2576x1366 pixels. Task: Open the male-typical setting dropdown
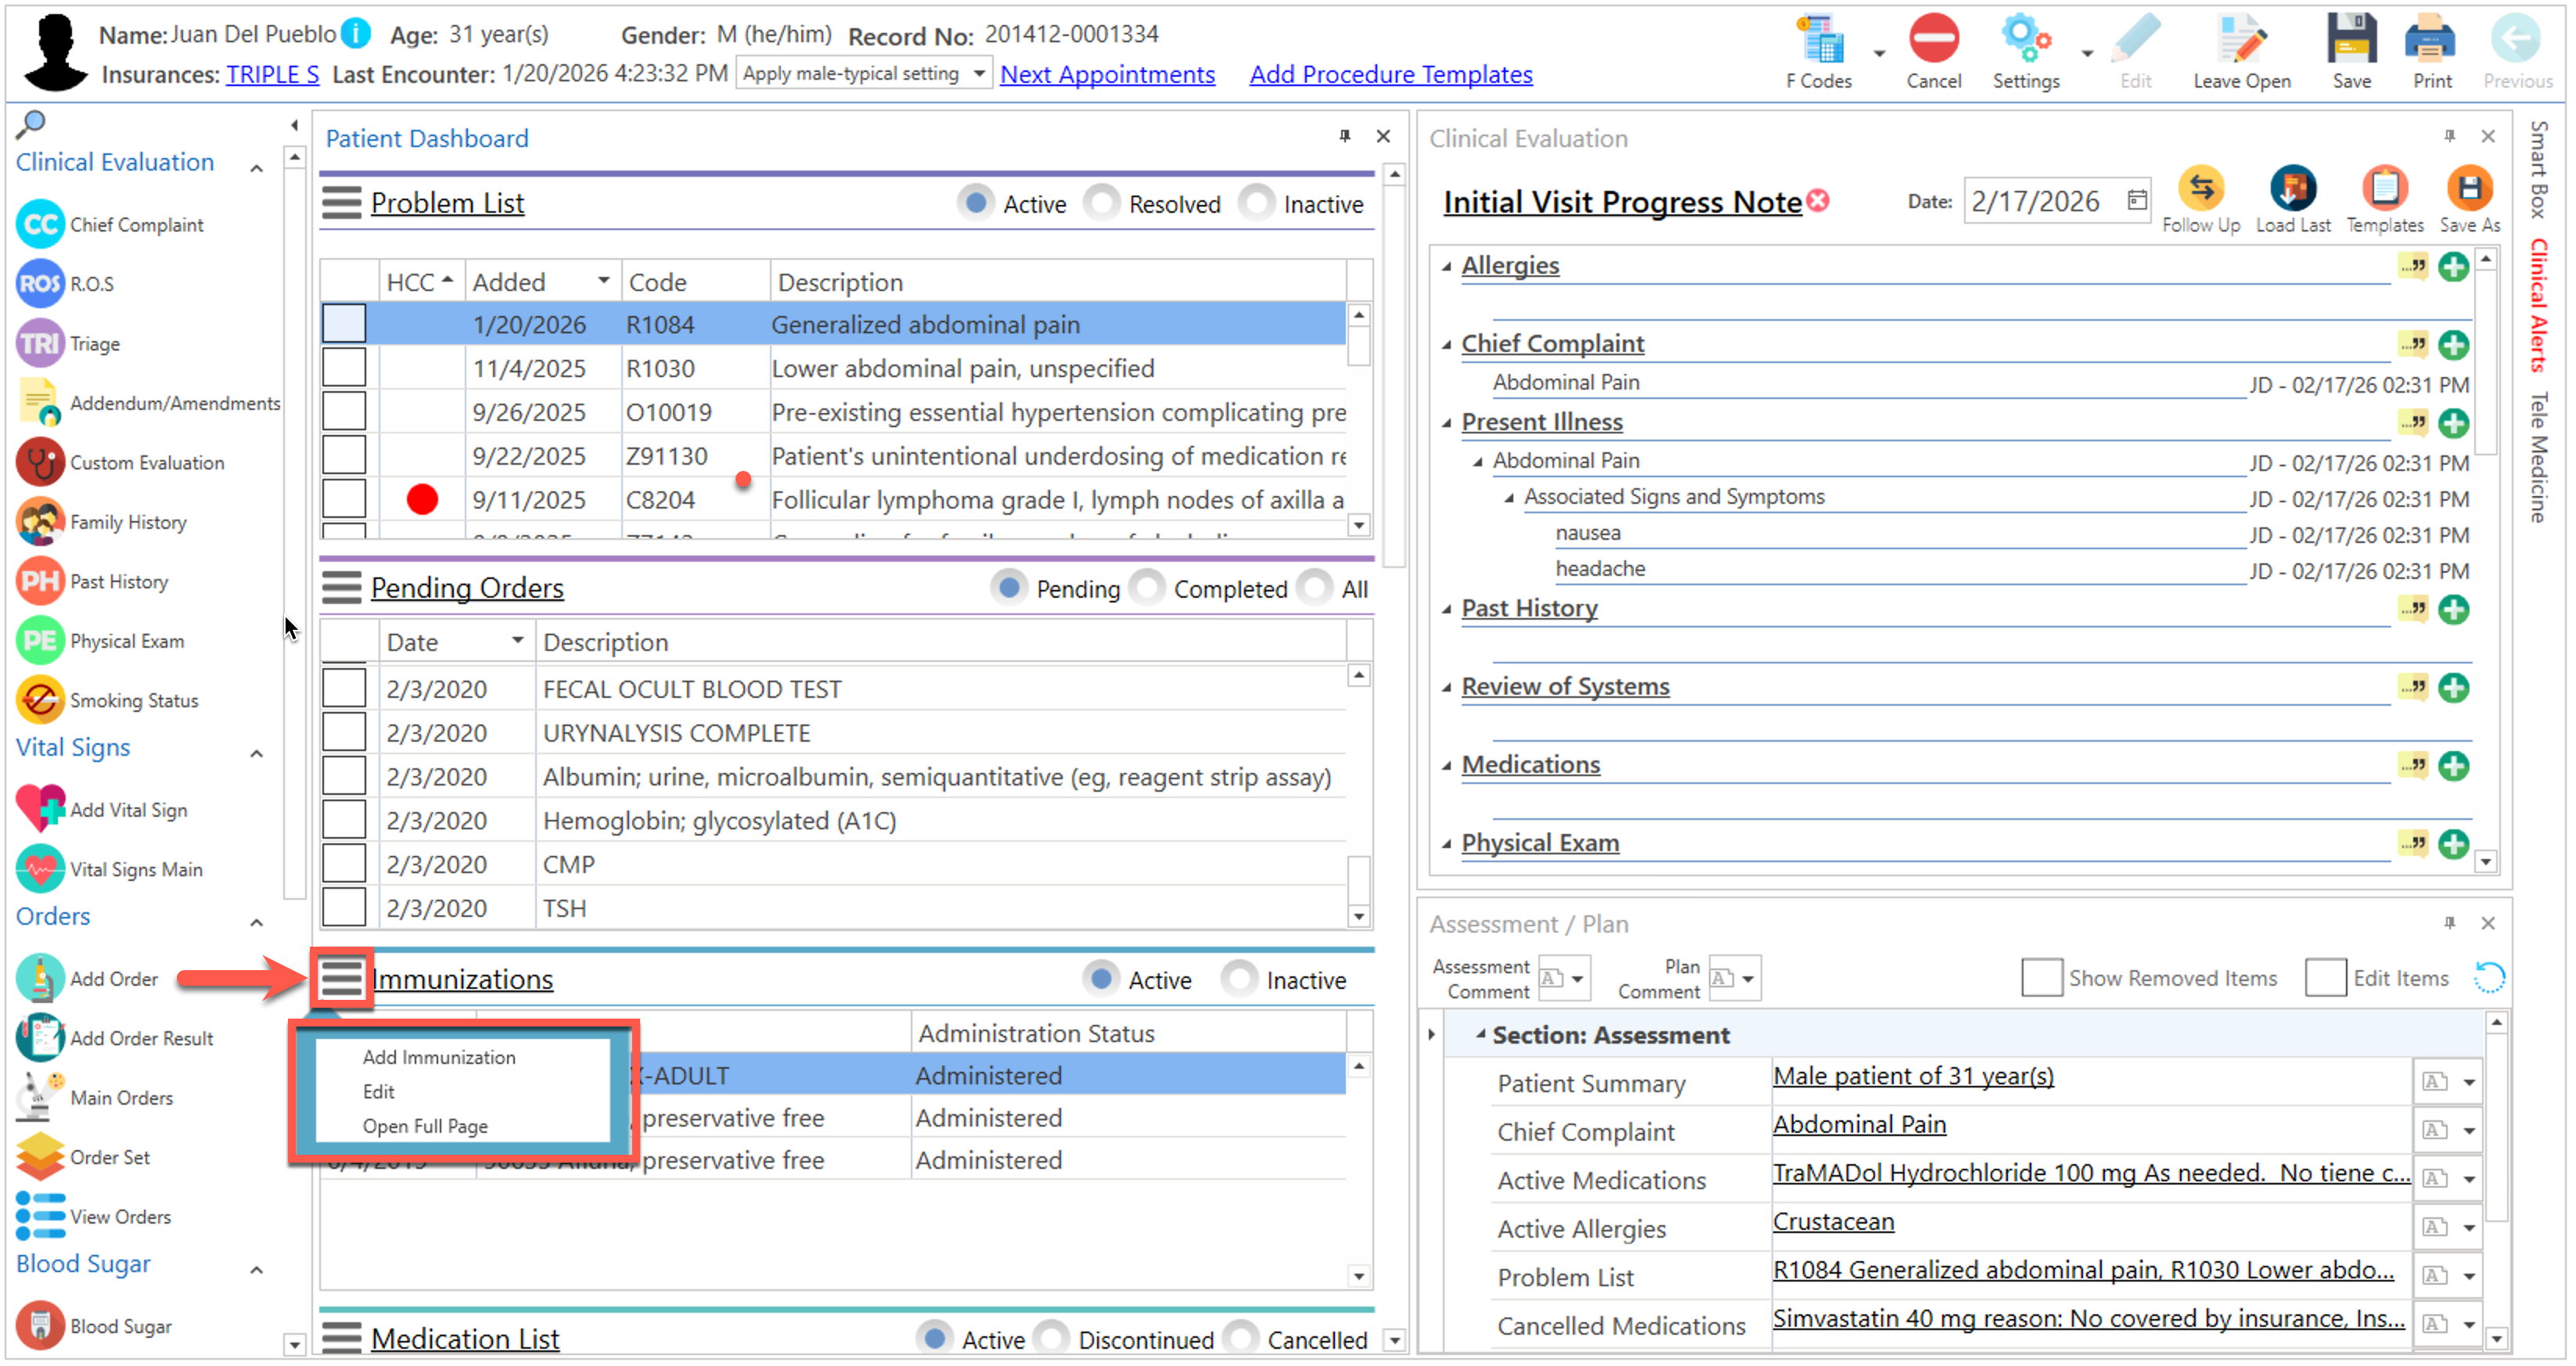979,74
